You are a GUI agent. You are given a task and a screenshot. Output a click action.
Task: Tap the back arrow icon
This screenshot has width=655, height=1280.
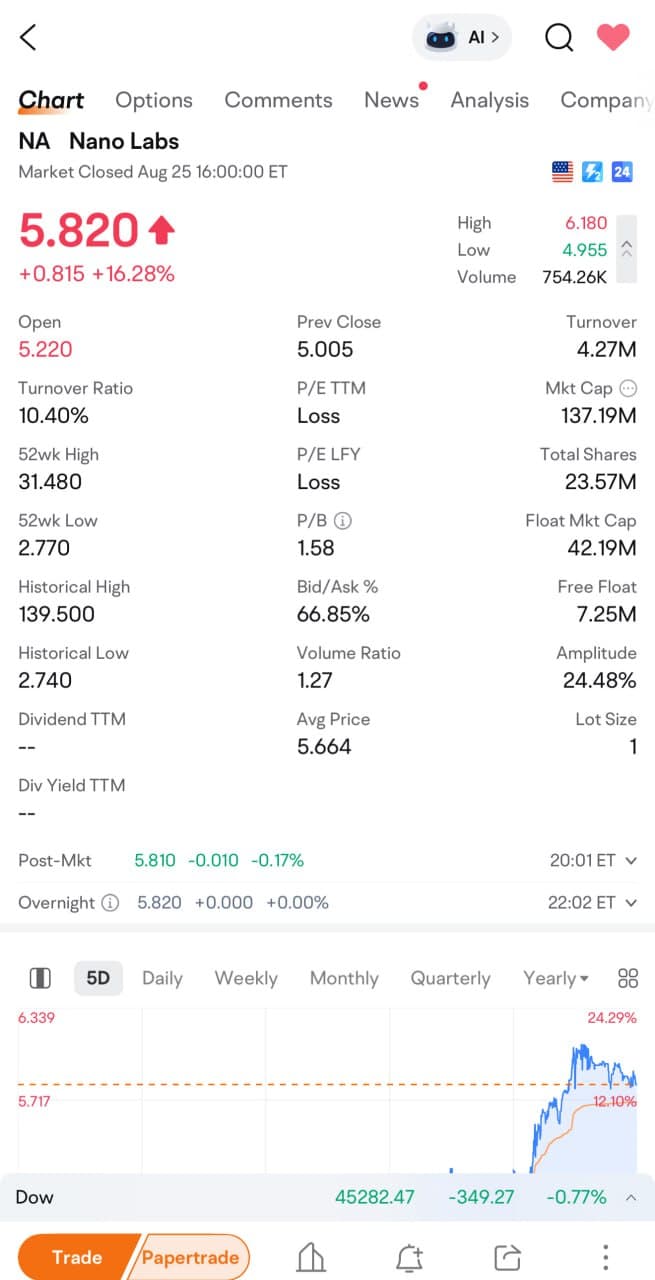coord(28,38)
